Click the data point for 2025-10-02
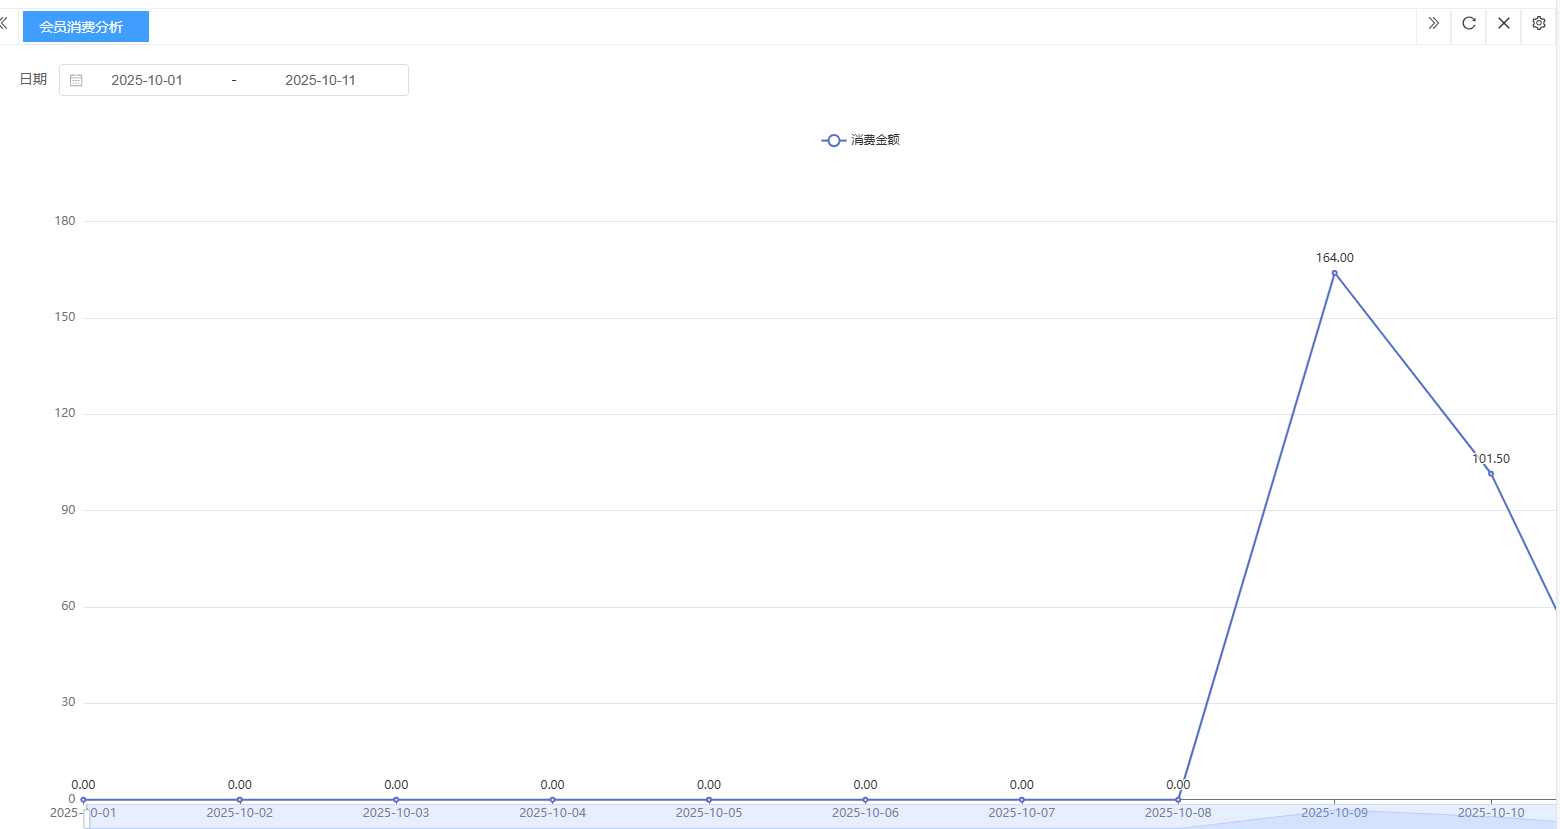Image resolution: width=1560 pixels, height=829 pixels. pyautogui.click(x=239, y=800)
